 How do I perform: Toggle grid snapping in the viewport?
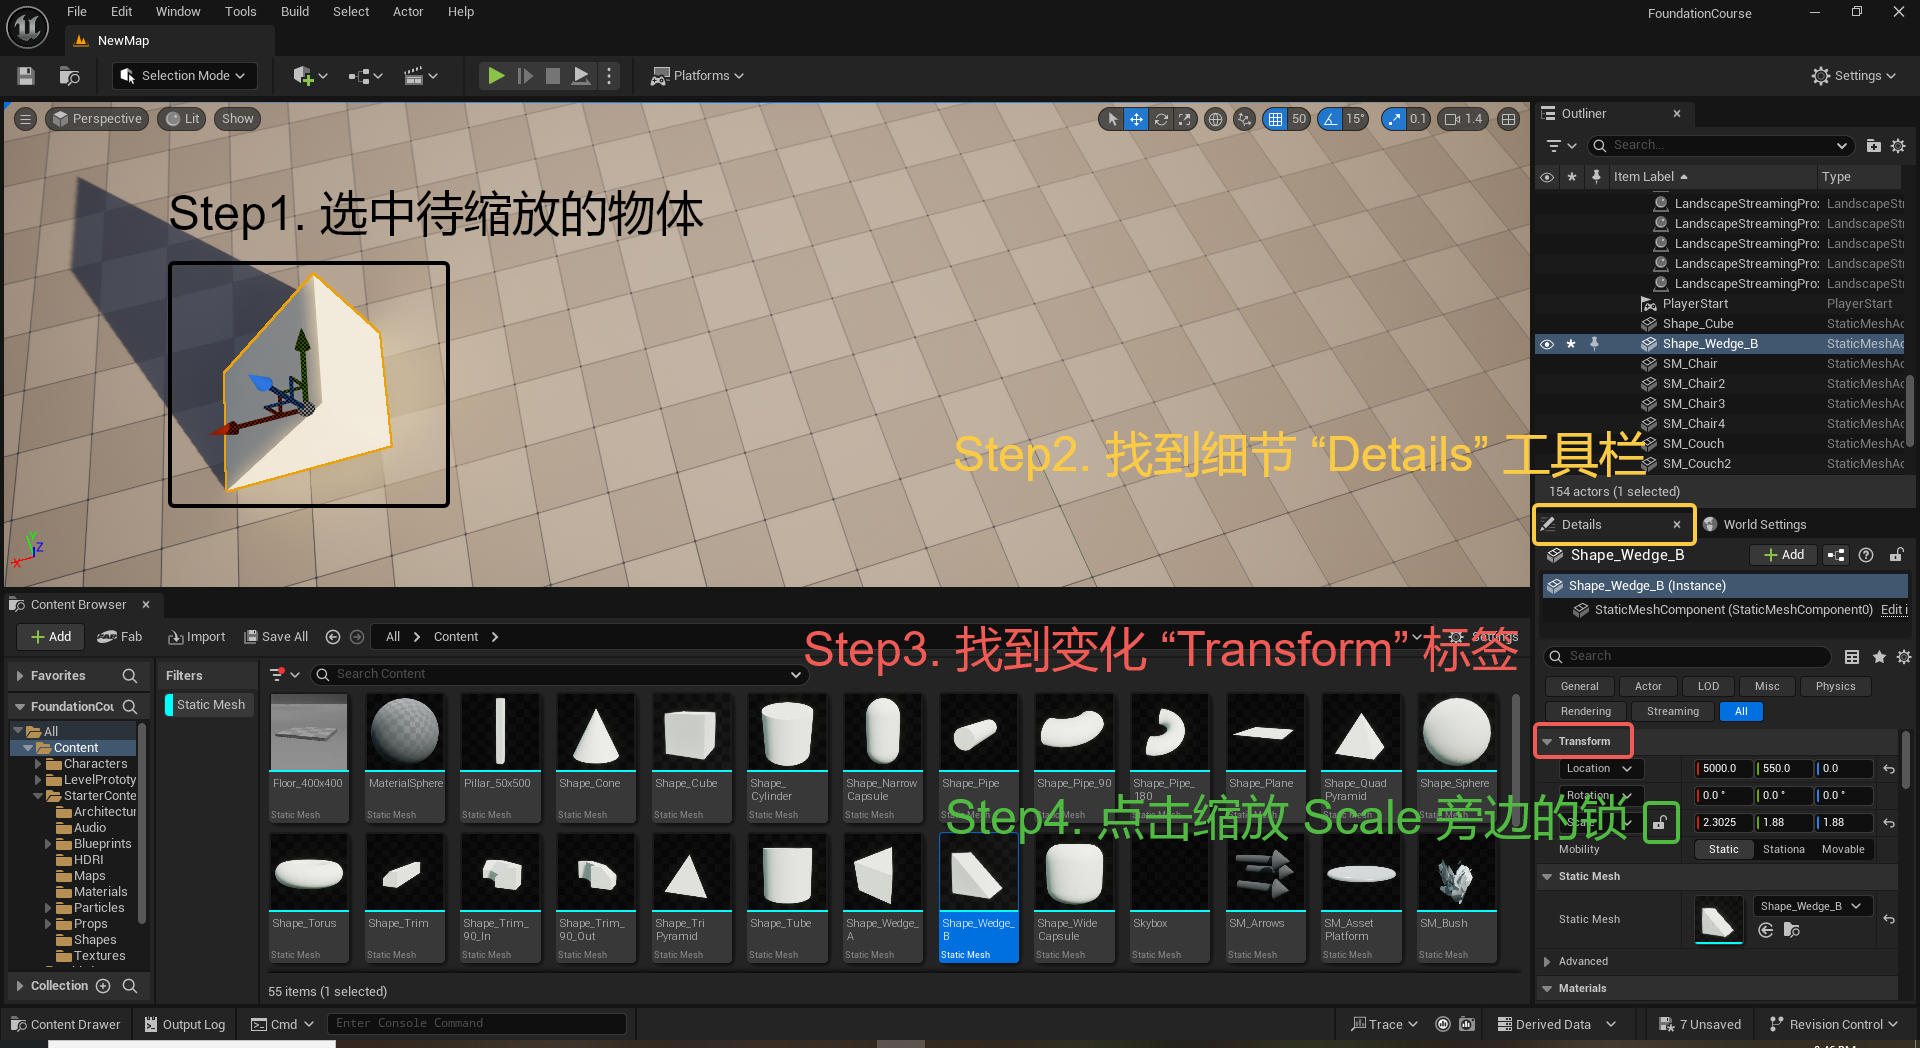(x=1275, y=119)
